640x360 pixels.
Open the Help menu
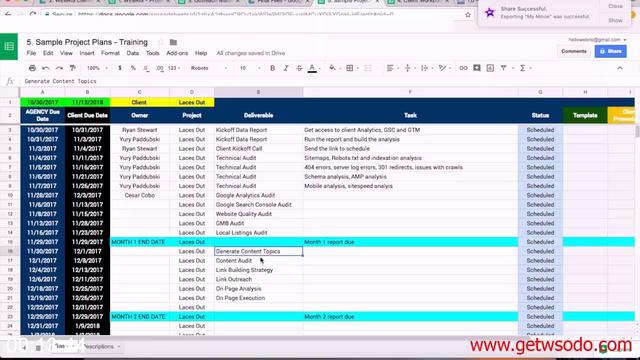201,53
